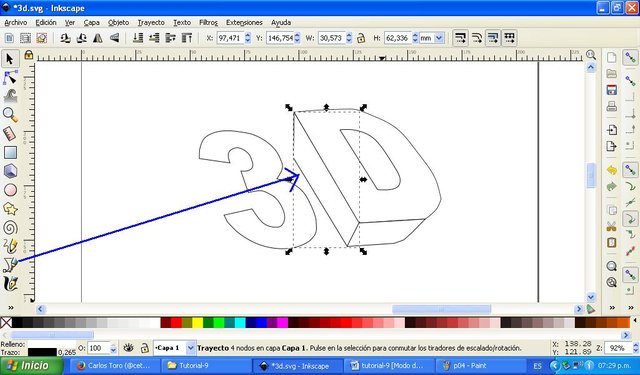Screen dimensions: 640x375
Task: Select the rectangle tool
Action: point(10,153)
